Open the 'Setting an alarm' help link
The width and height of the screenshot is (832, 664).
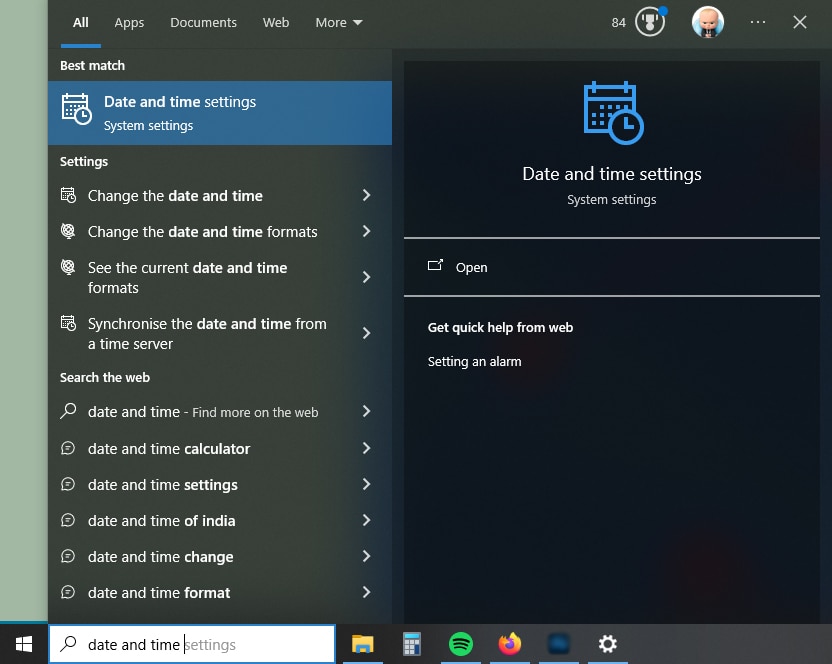474,362
